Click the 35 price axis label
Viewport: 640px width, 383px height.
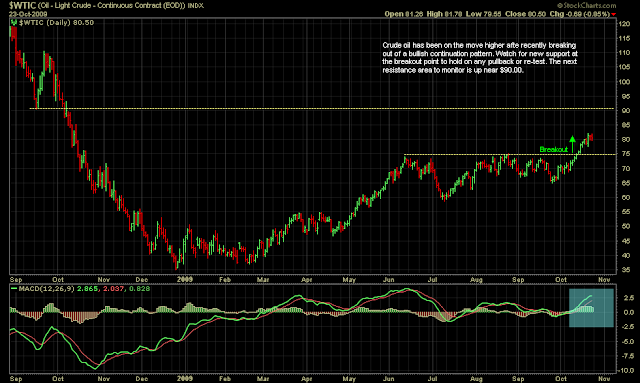click(x=626, y=269)
